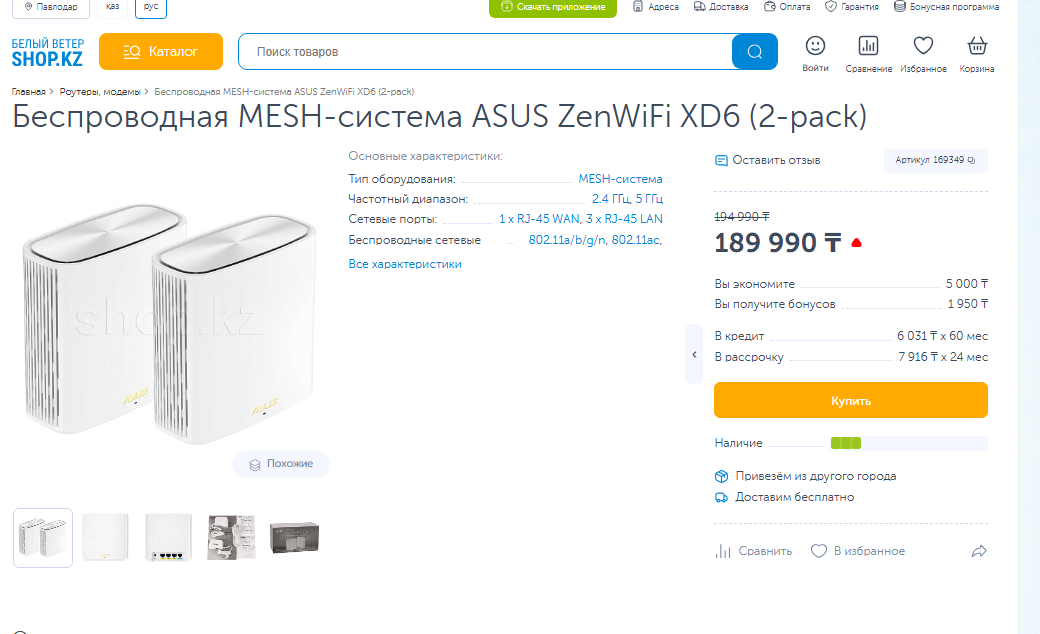Open the login smiley icon

[815, 46]
